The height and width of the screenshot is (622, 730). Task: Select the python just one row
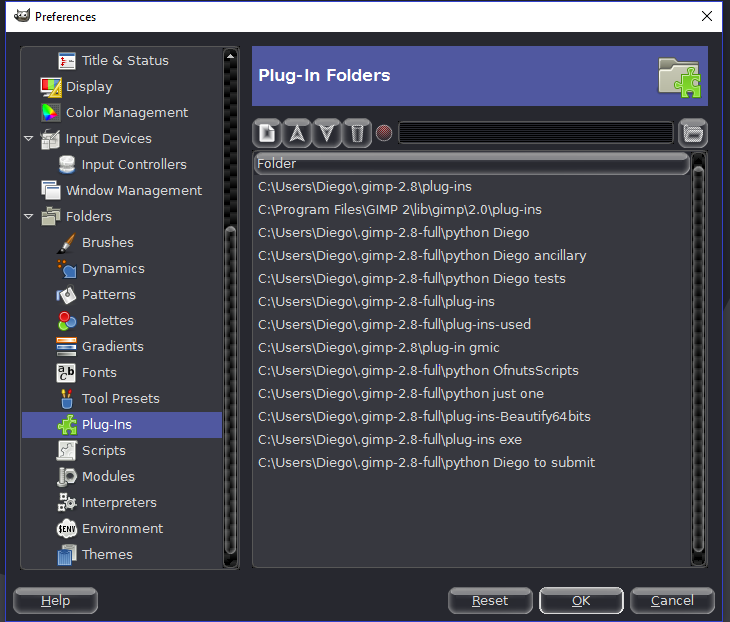tap(472, 394)
